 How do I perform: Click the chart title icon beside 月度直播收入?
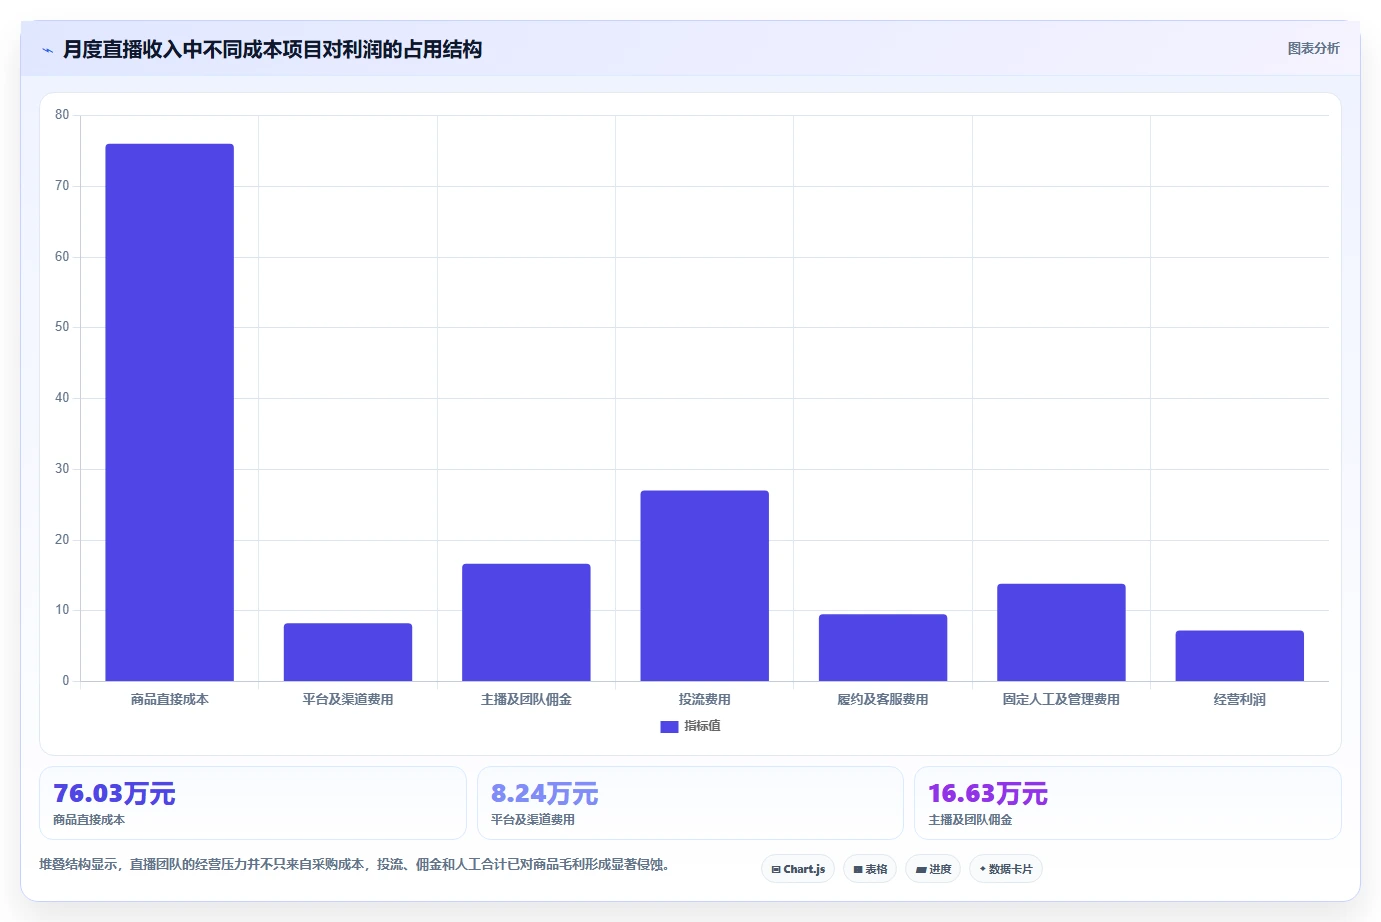point(47,50)
